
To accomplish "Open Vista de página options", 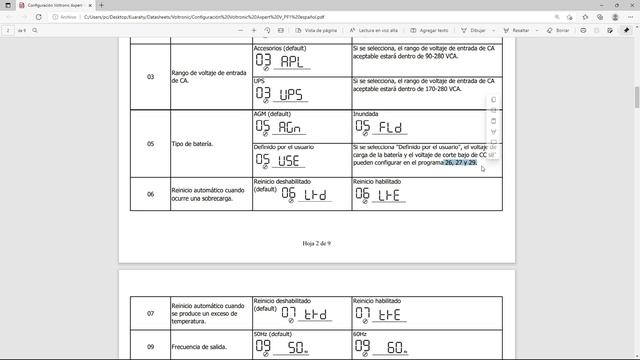I will tap(316, 30).
